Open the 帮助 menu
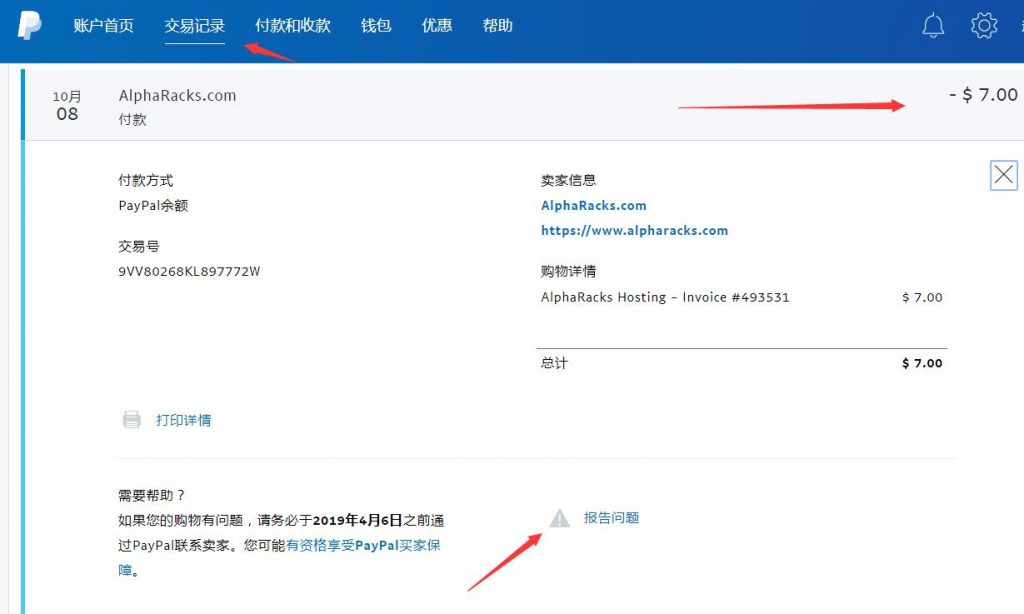1024x614 pixels. (498, 25)
